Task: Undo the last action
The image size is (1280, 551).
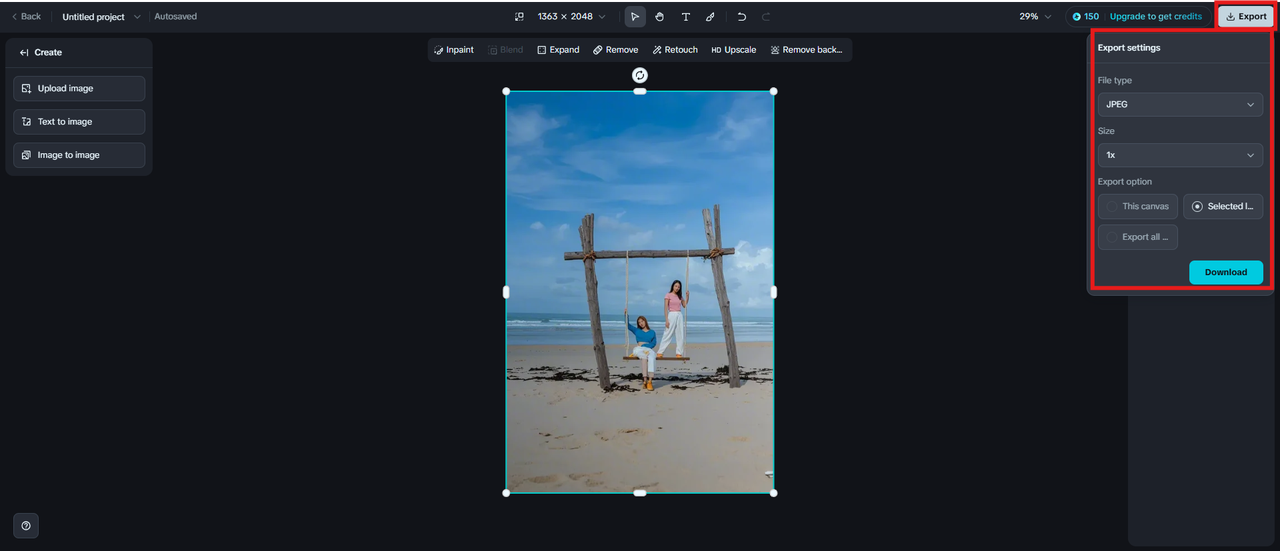Action: click(x=741, y=17)
